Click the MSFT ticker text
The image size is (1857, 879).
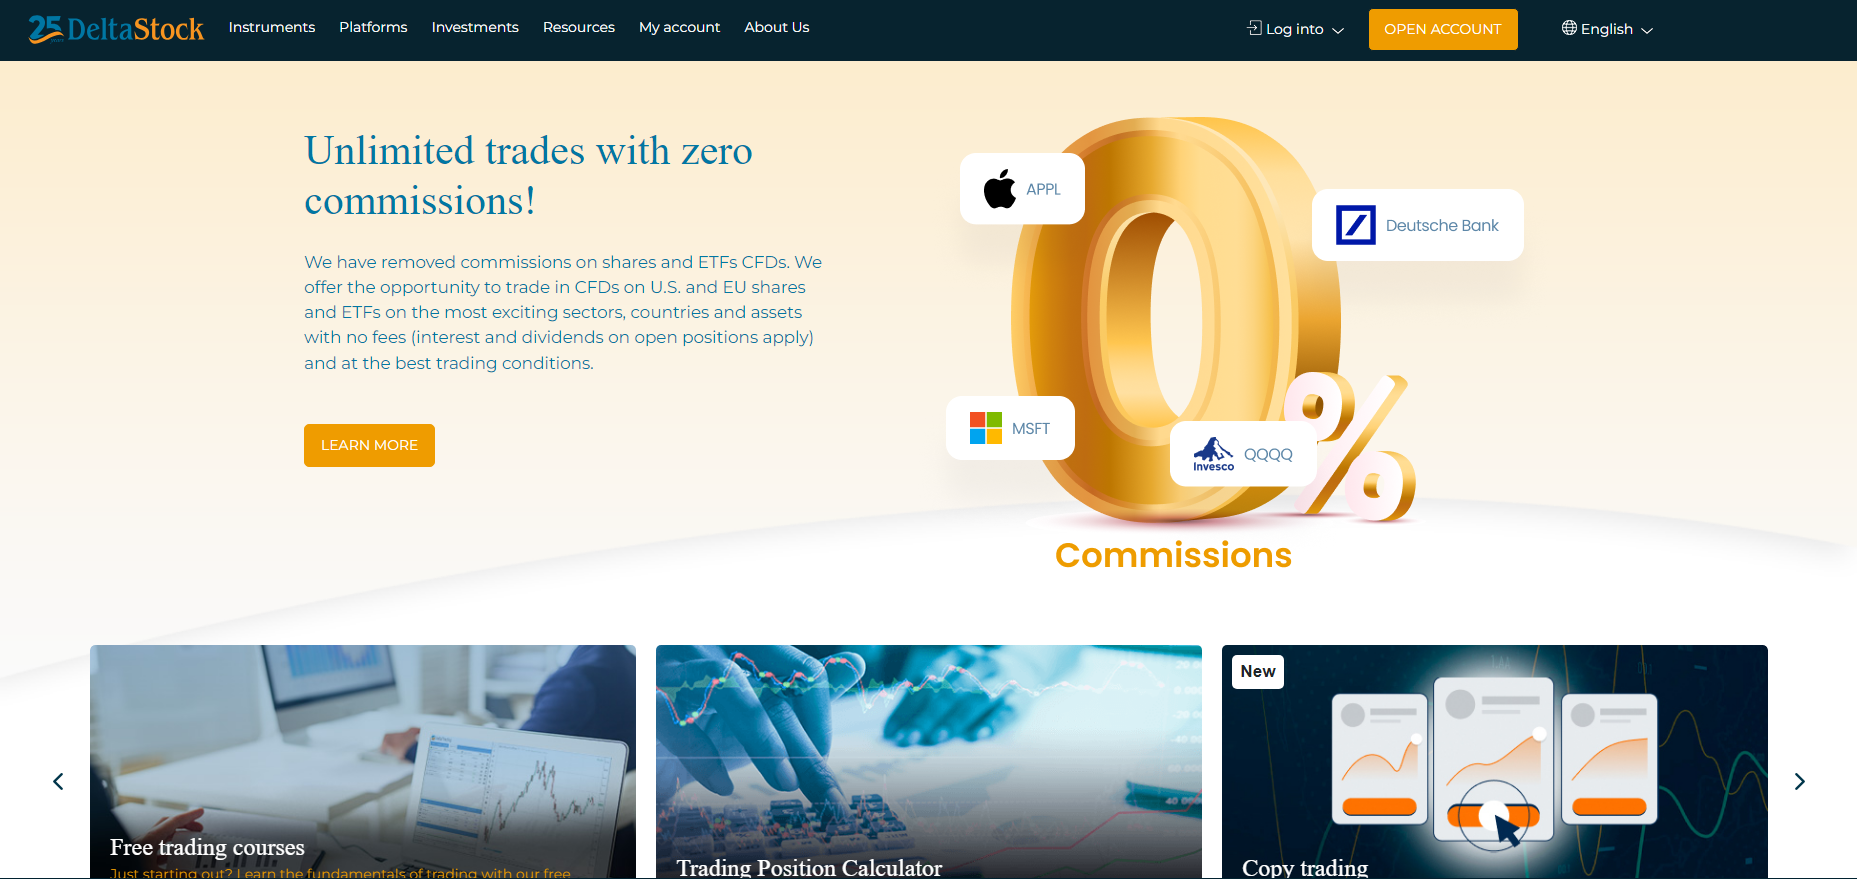[1031, 429]
